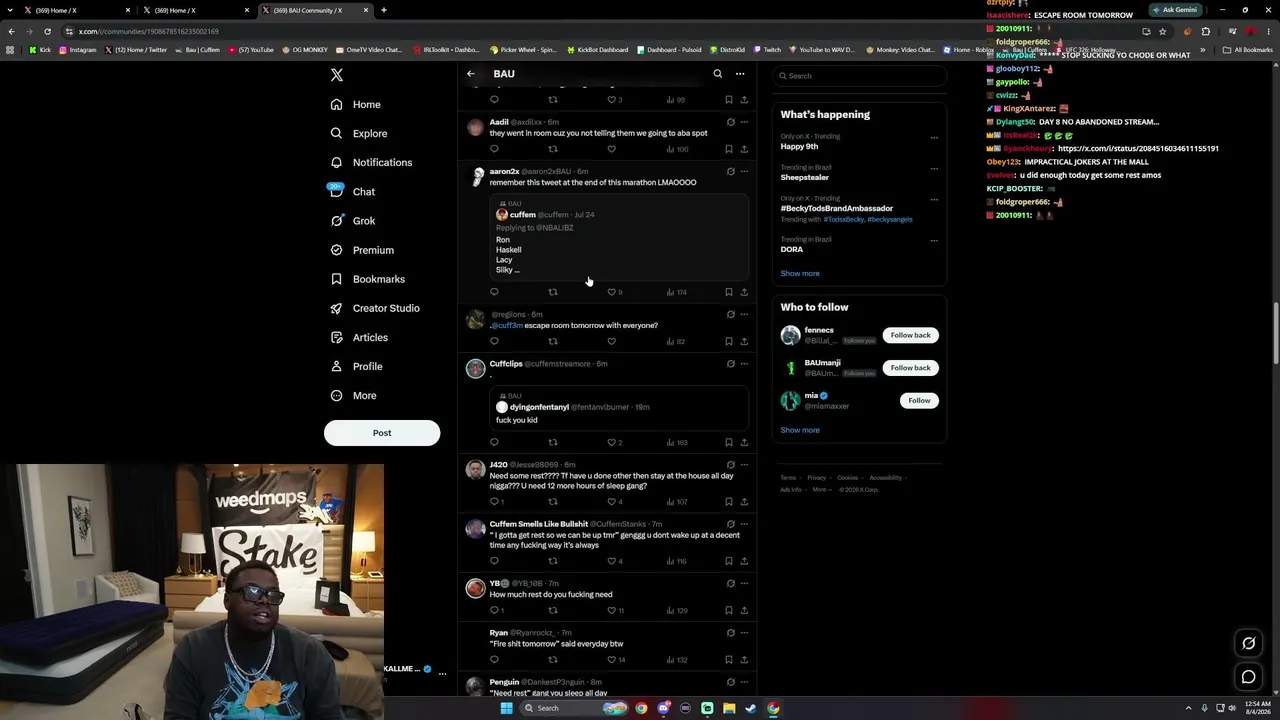Open Creator Studio icon in sidebar
1280x720 pixels.
[x=336, y=308]
